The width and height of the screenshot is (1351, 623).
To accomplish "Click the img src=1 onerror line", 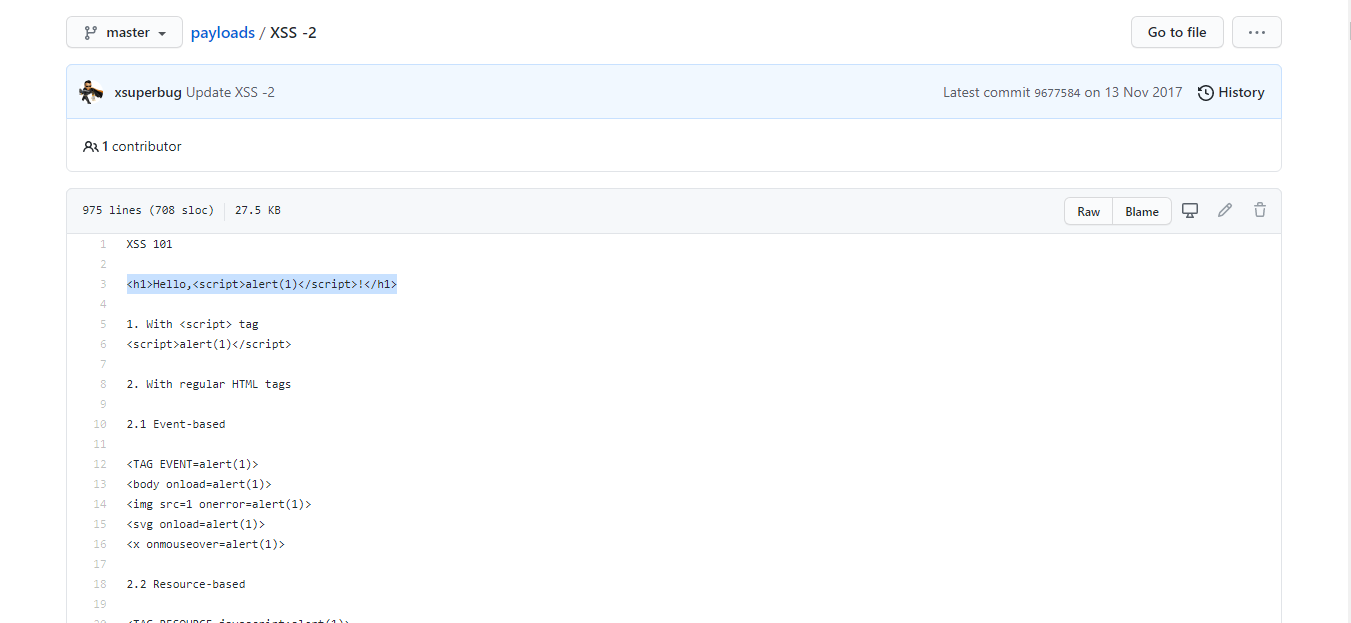I will [x=219, y=504].
